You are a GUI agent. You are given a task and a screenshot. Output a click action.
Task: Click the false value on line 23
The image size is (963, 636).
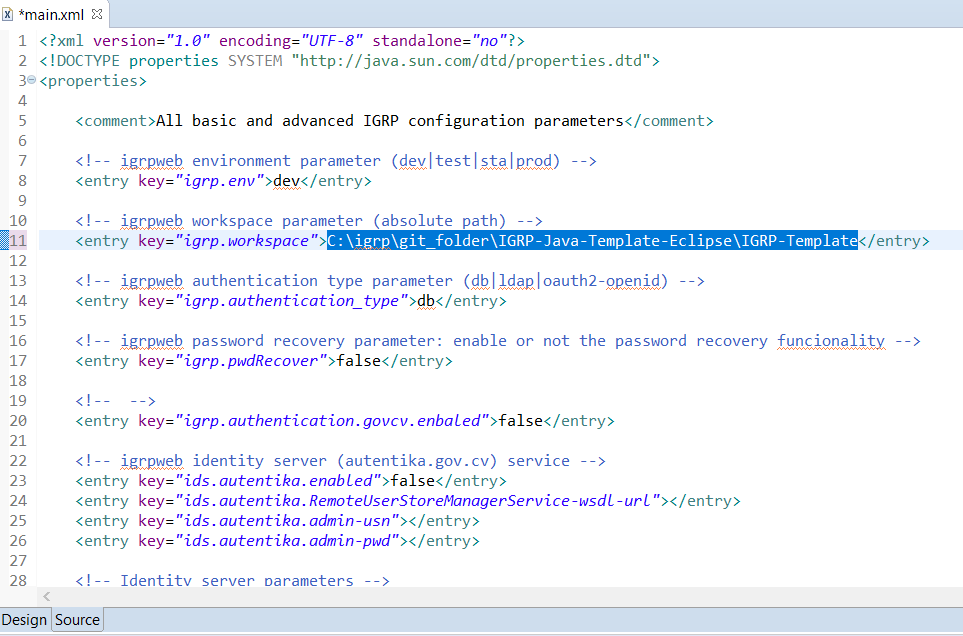click(413, 481)
